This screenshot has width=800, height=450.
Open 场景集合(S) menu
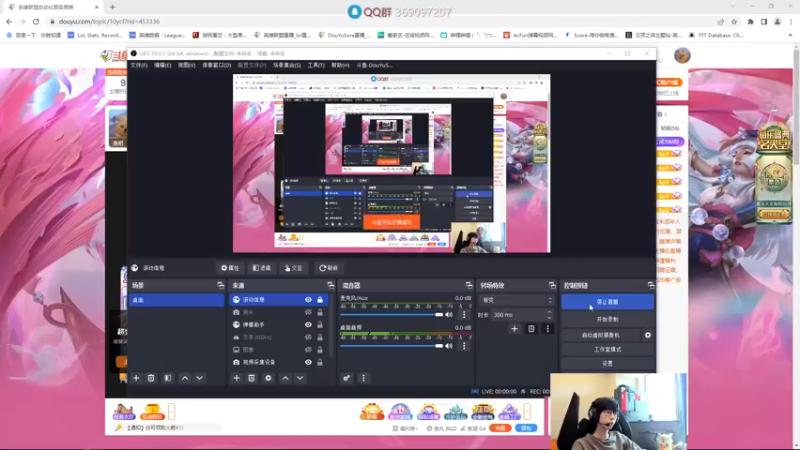pos(287,65)
